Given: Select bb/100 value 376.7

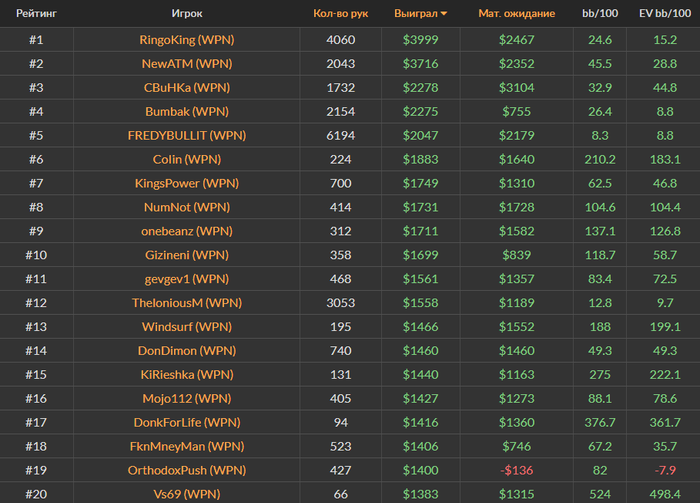Looking at the screenshot, I should pyautogui.click(x=600, y=423).
